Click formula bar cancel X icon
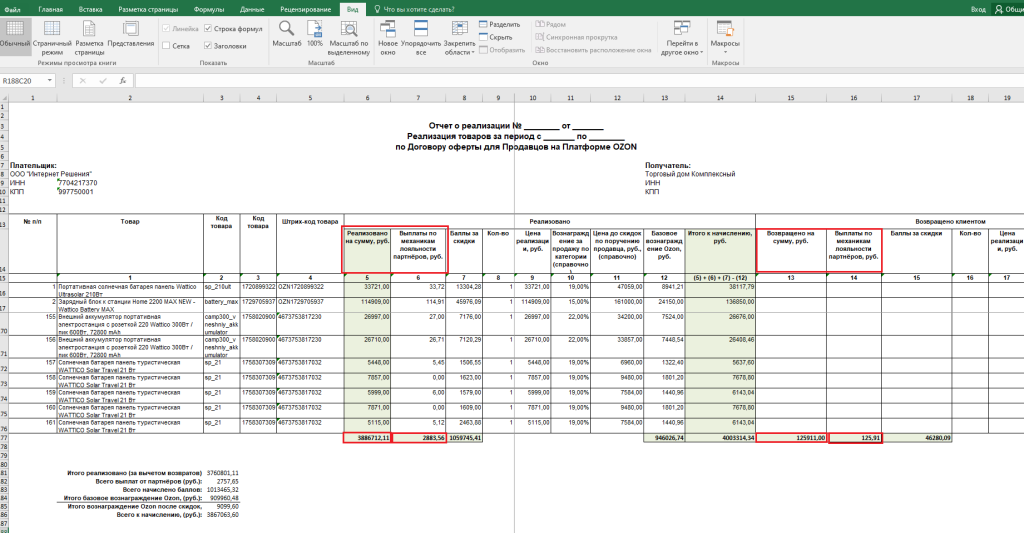 pyautogui.click(x=82, y=81)
